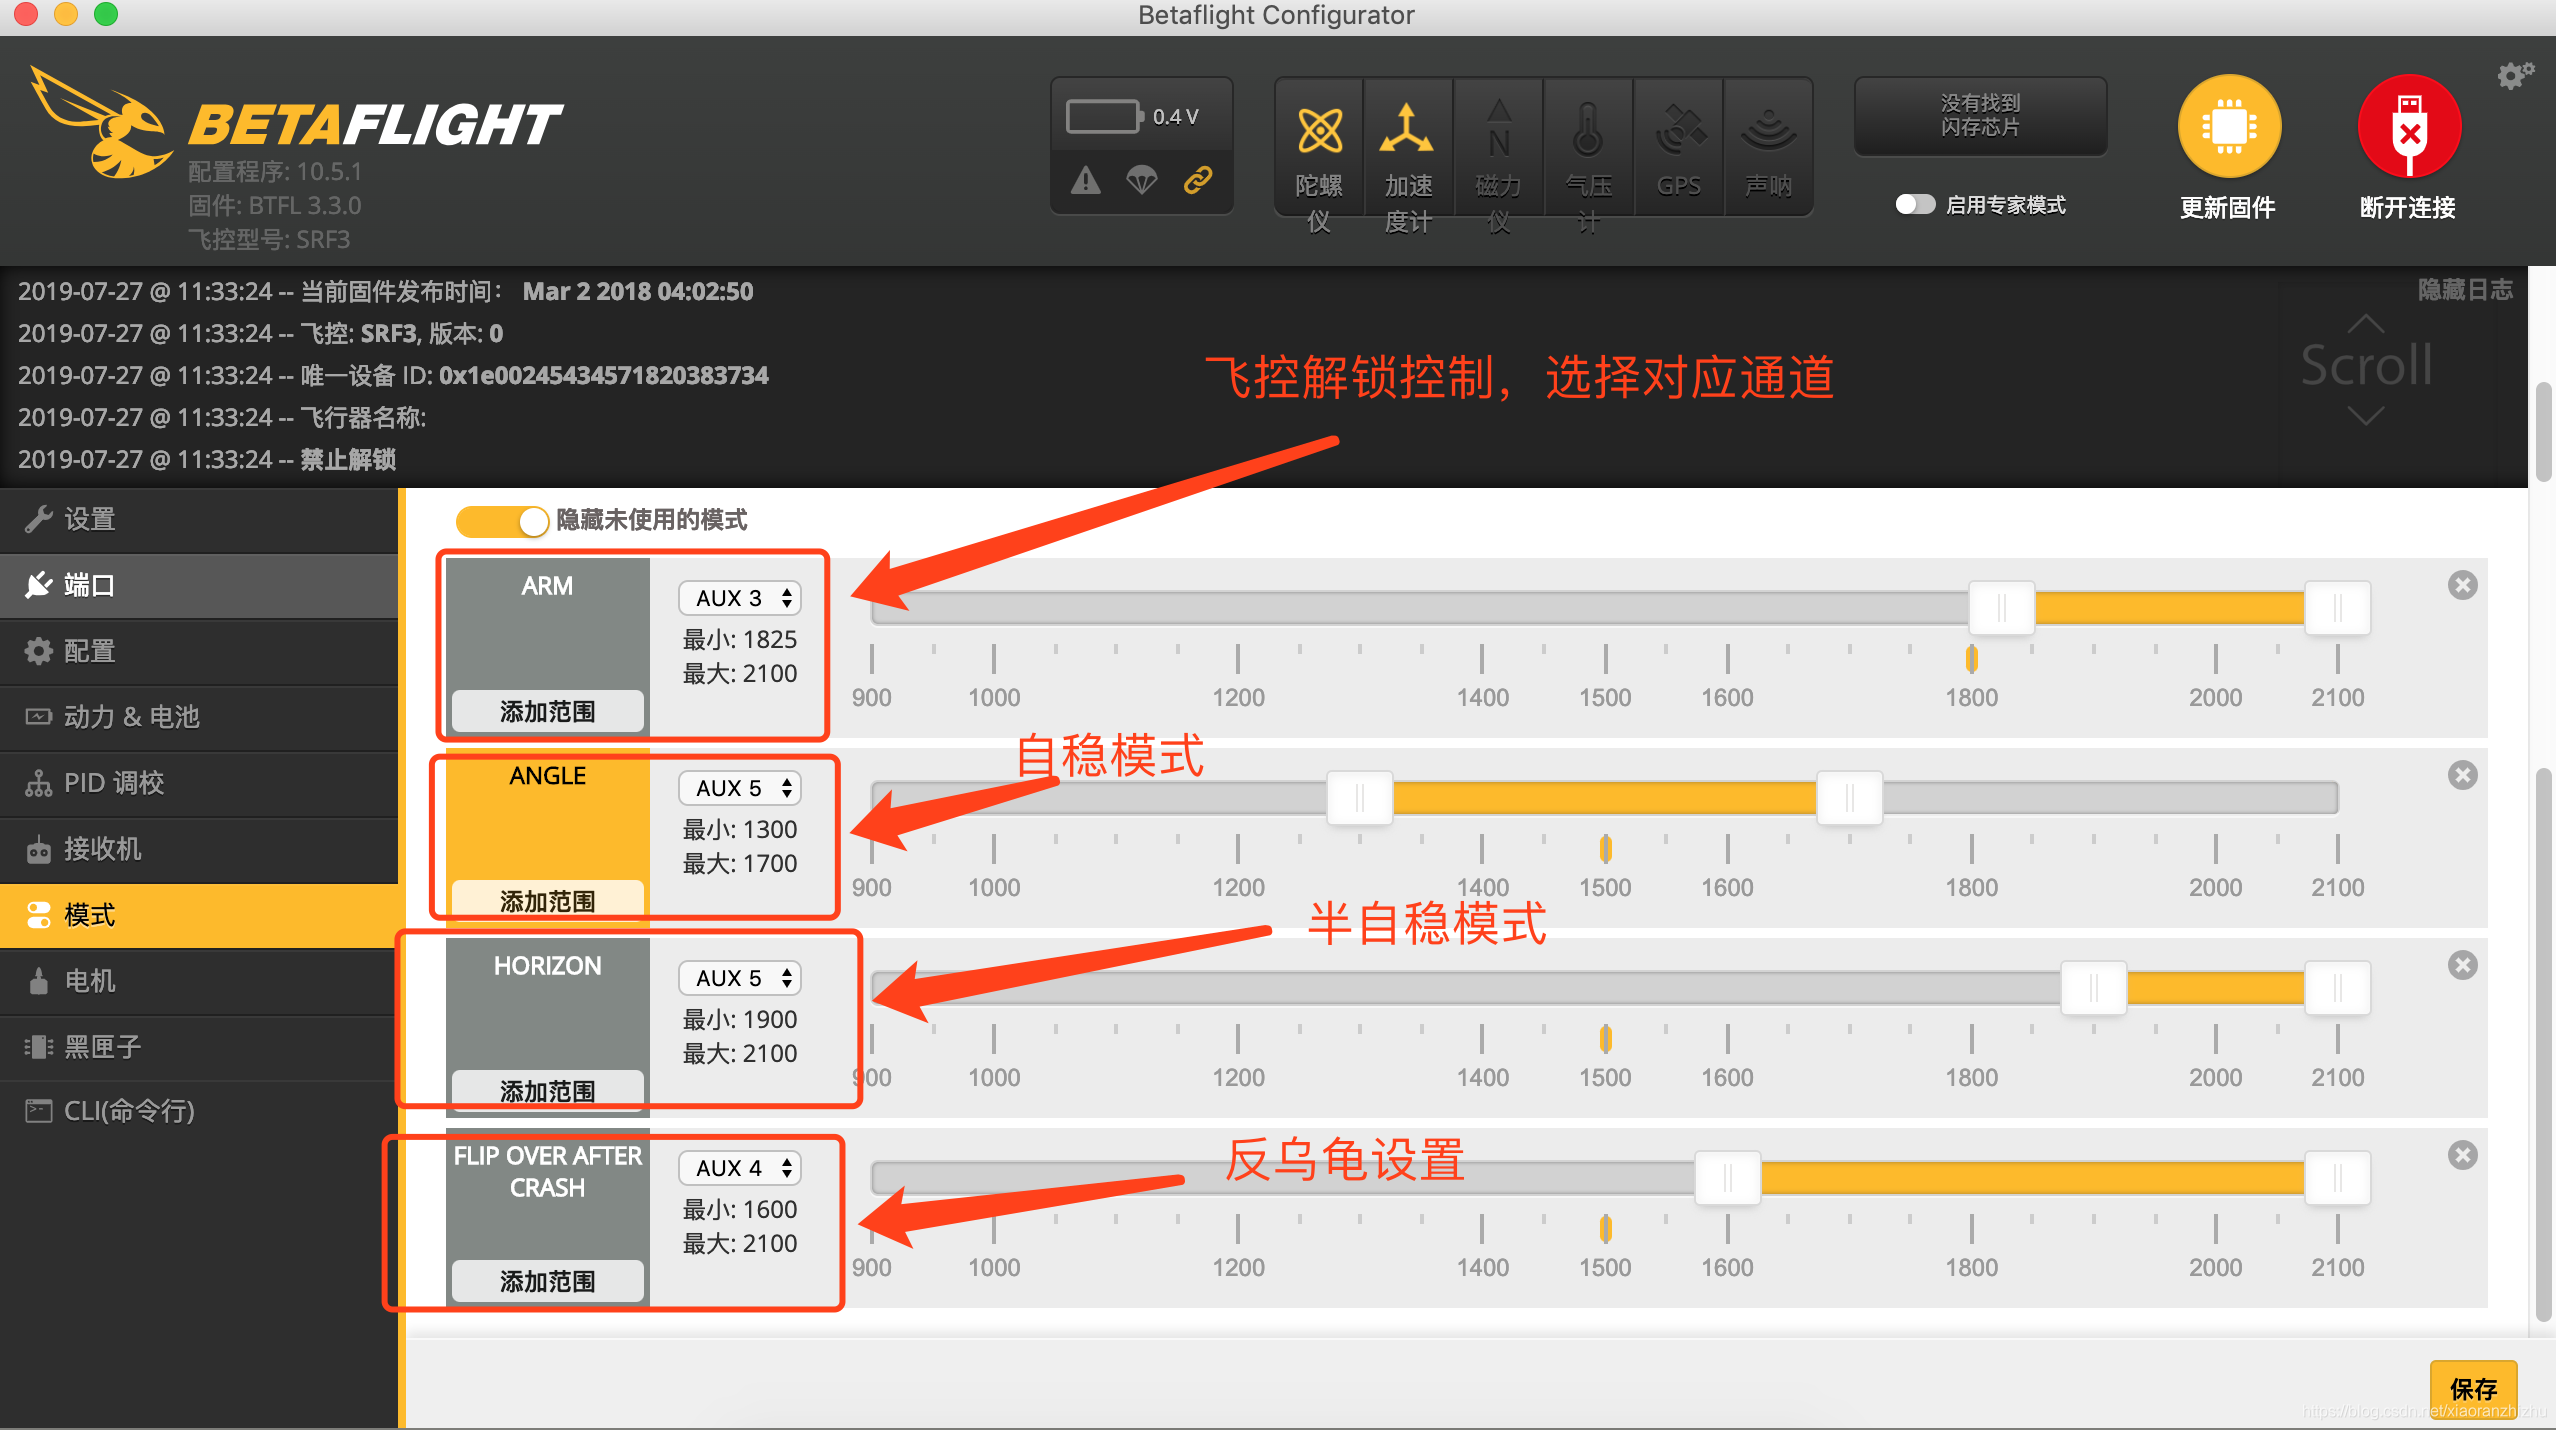This screenshot has height=1430, width=2556.
Task: Open HORIZON channel AUX 5 dropdown
Action: point(740,978)
